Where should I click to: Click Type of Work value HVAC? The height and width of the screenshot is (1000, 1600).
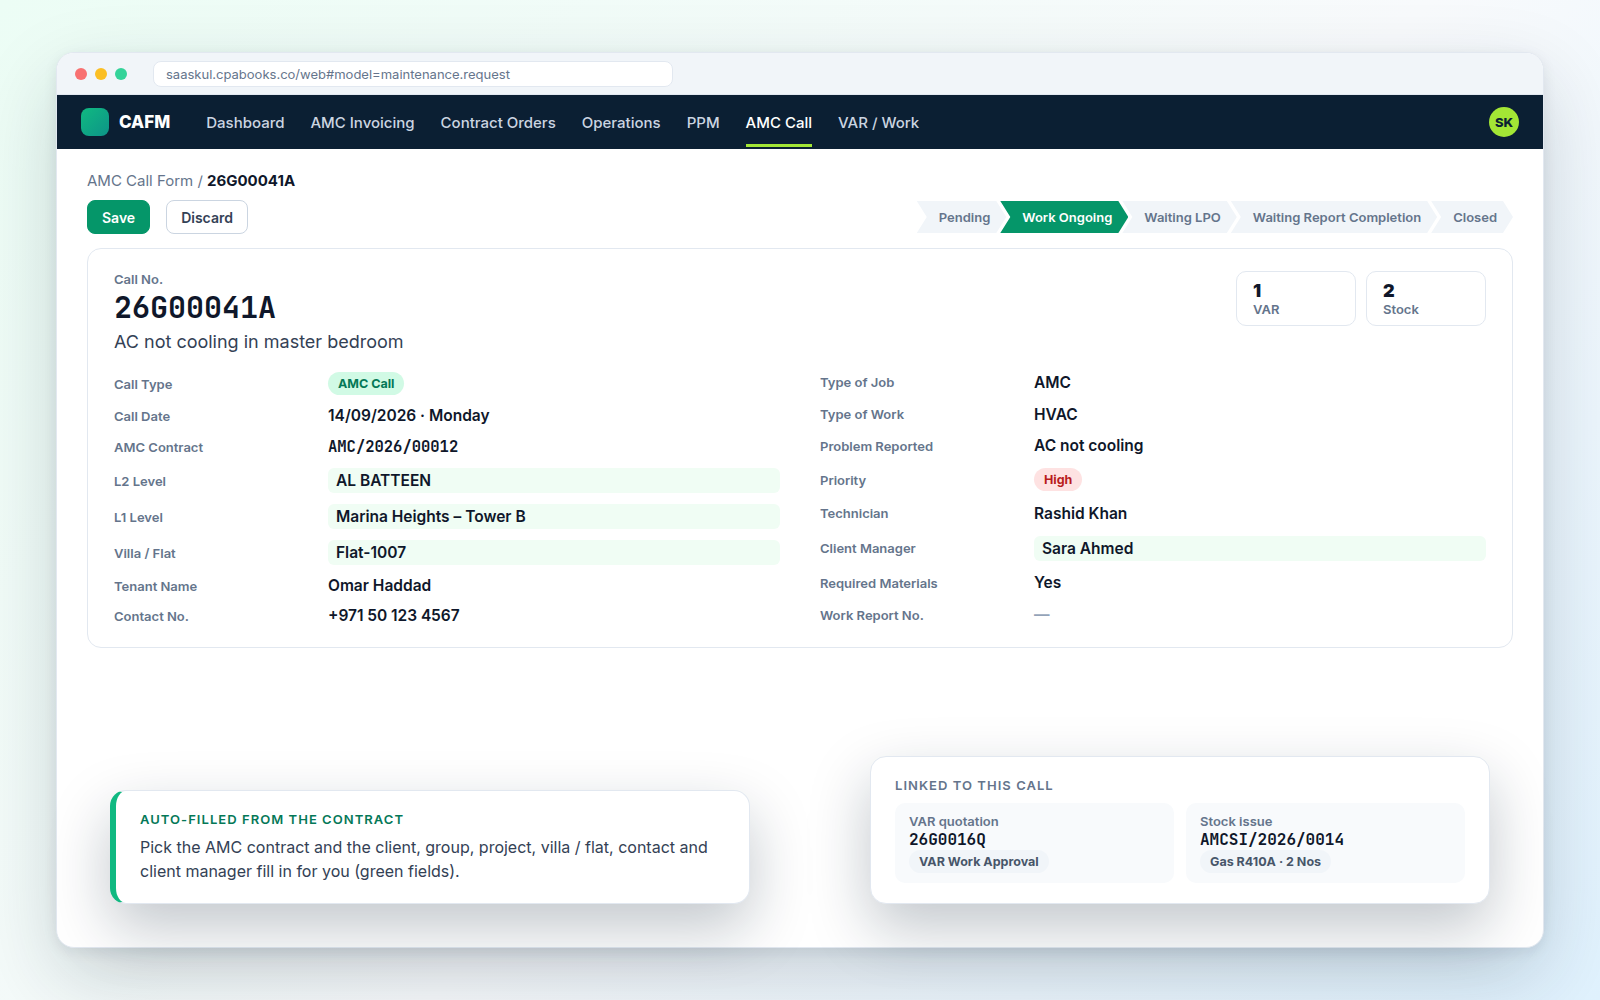(1056, 414)
